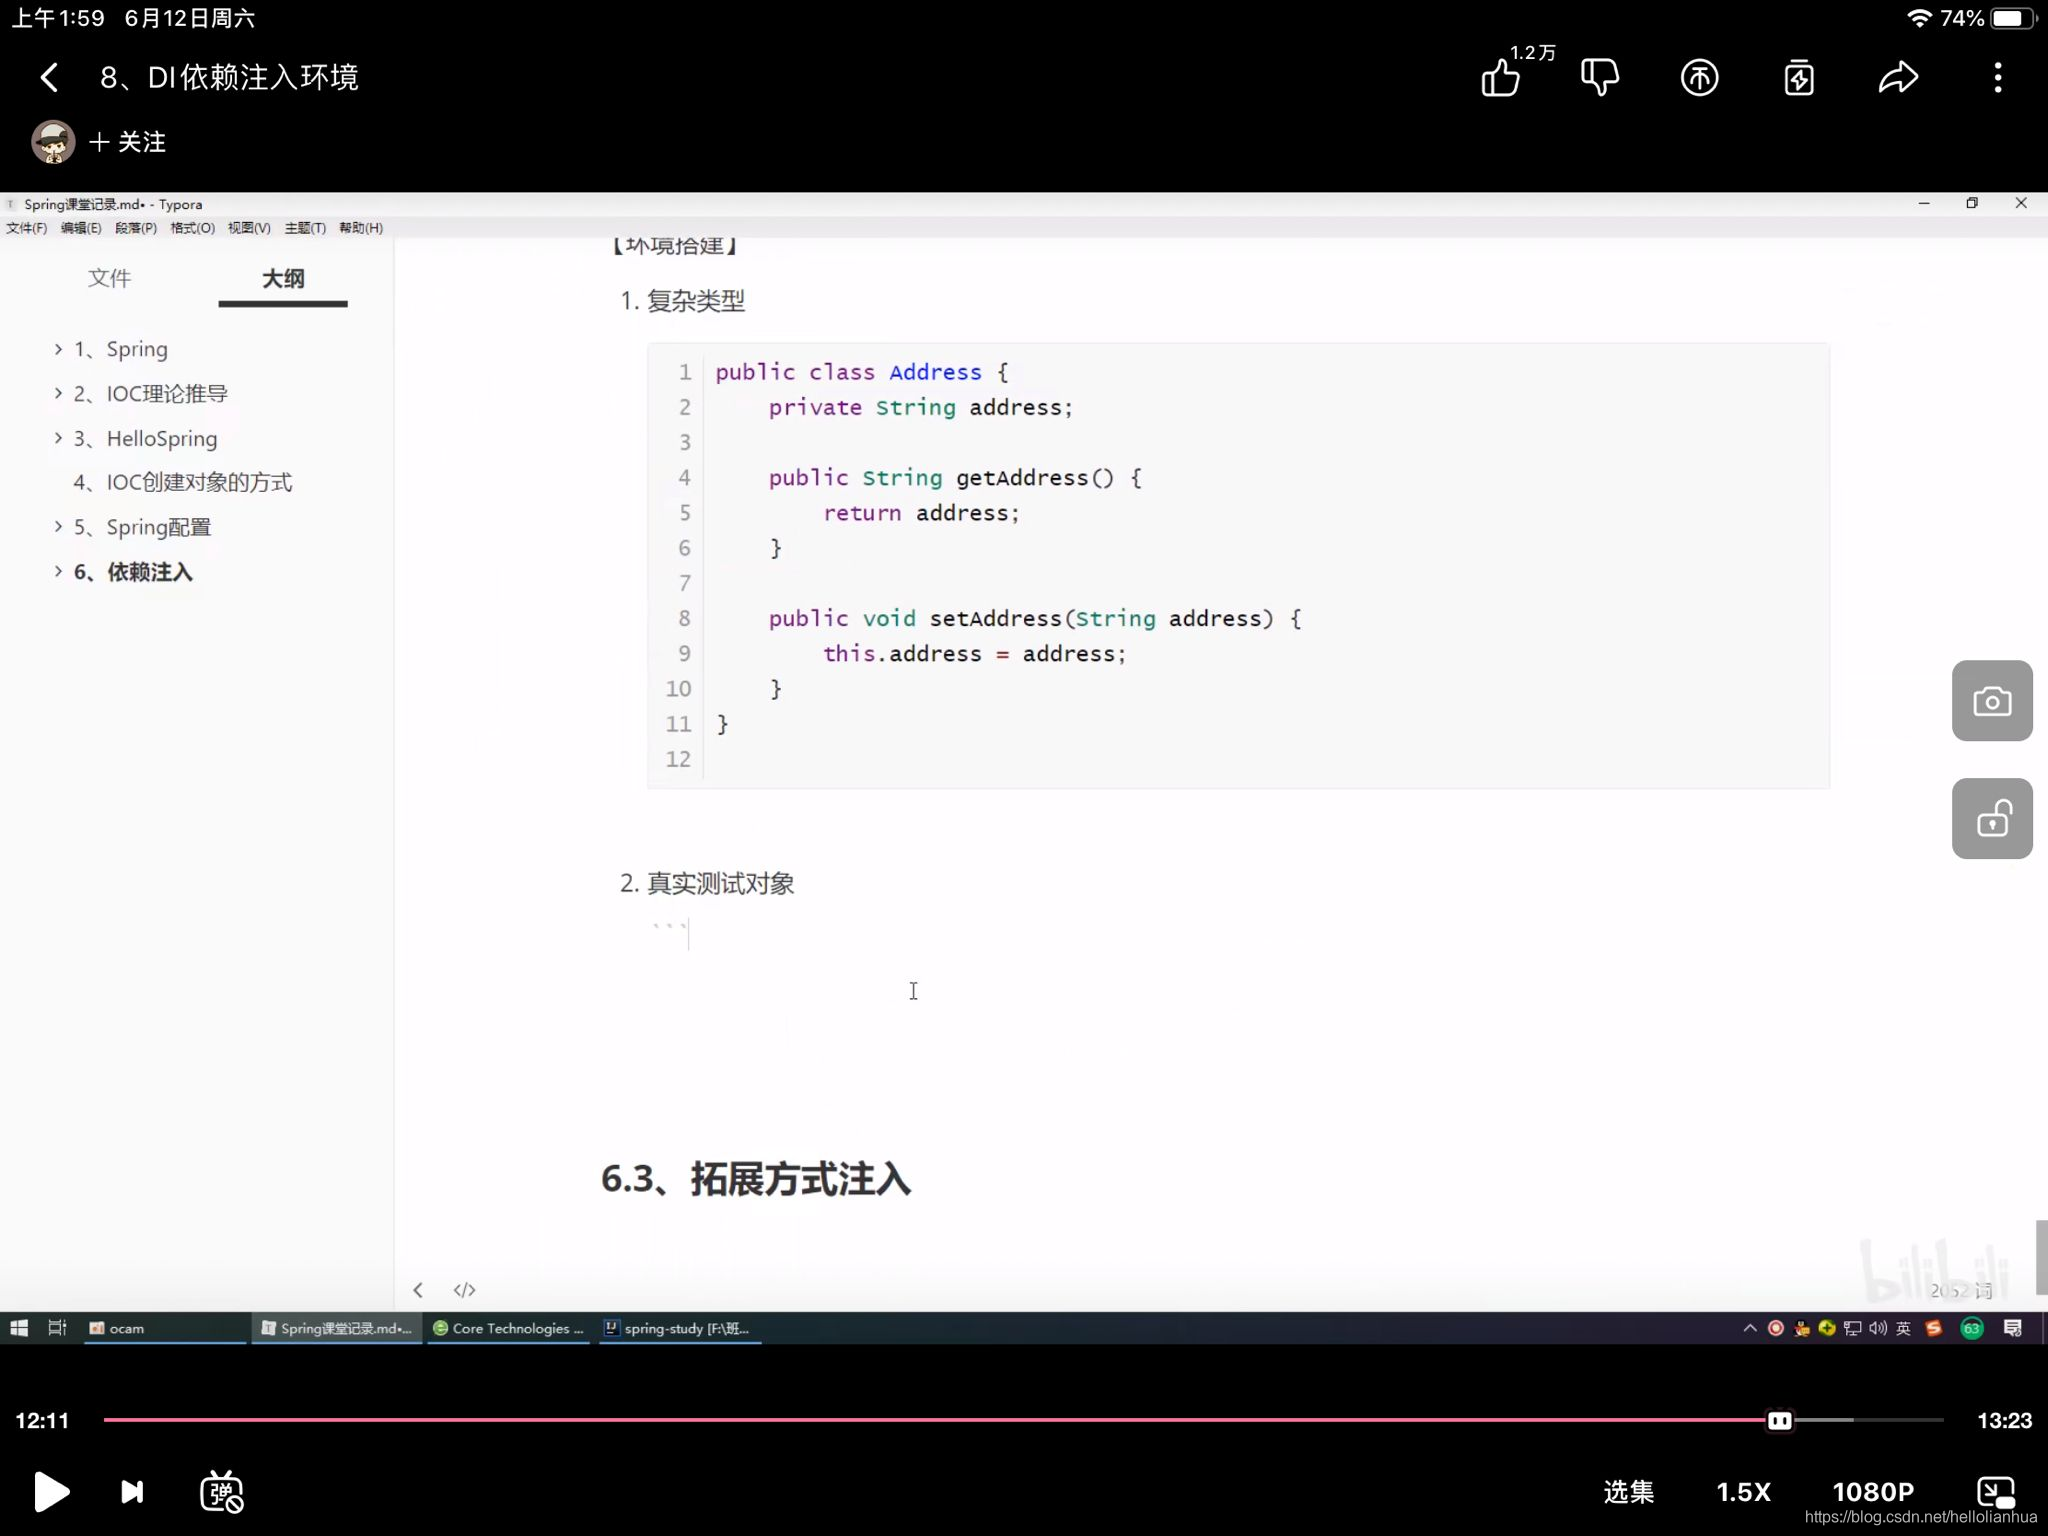Take a screenshot with camera button
This screenshot has width=2048, height=1536.
pos(1991,701)
